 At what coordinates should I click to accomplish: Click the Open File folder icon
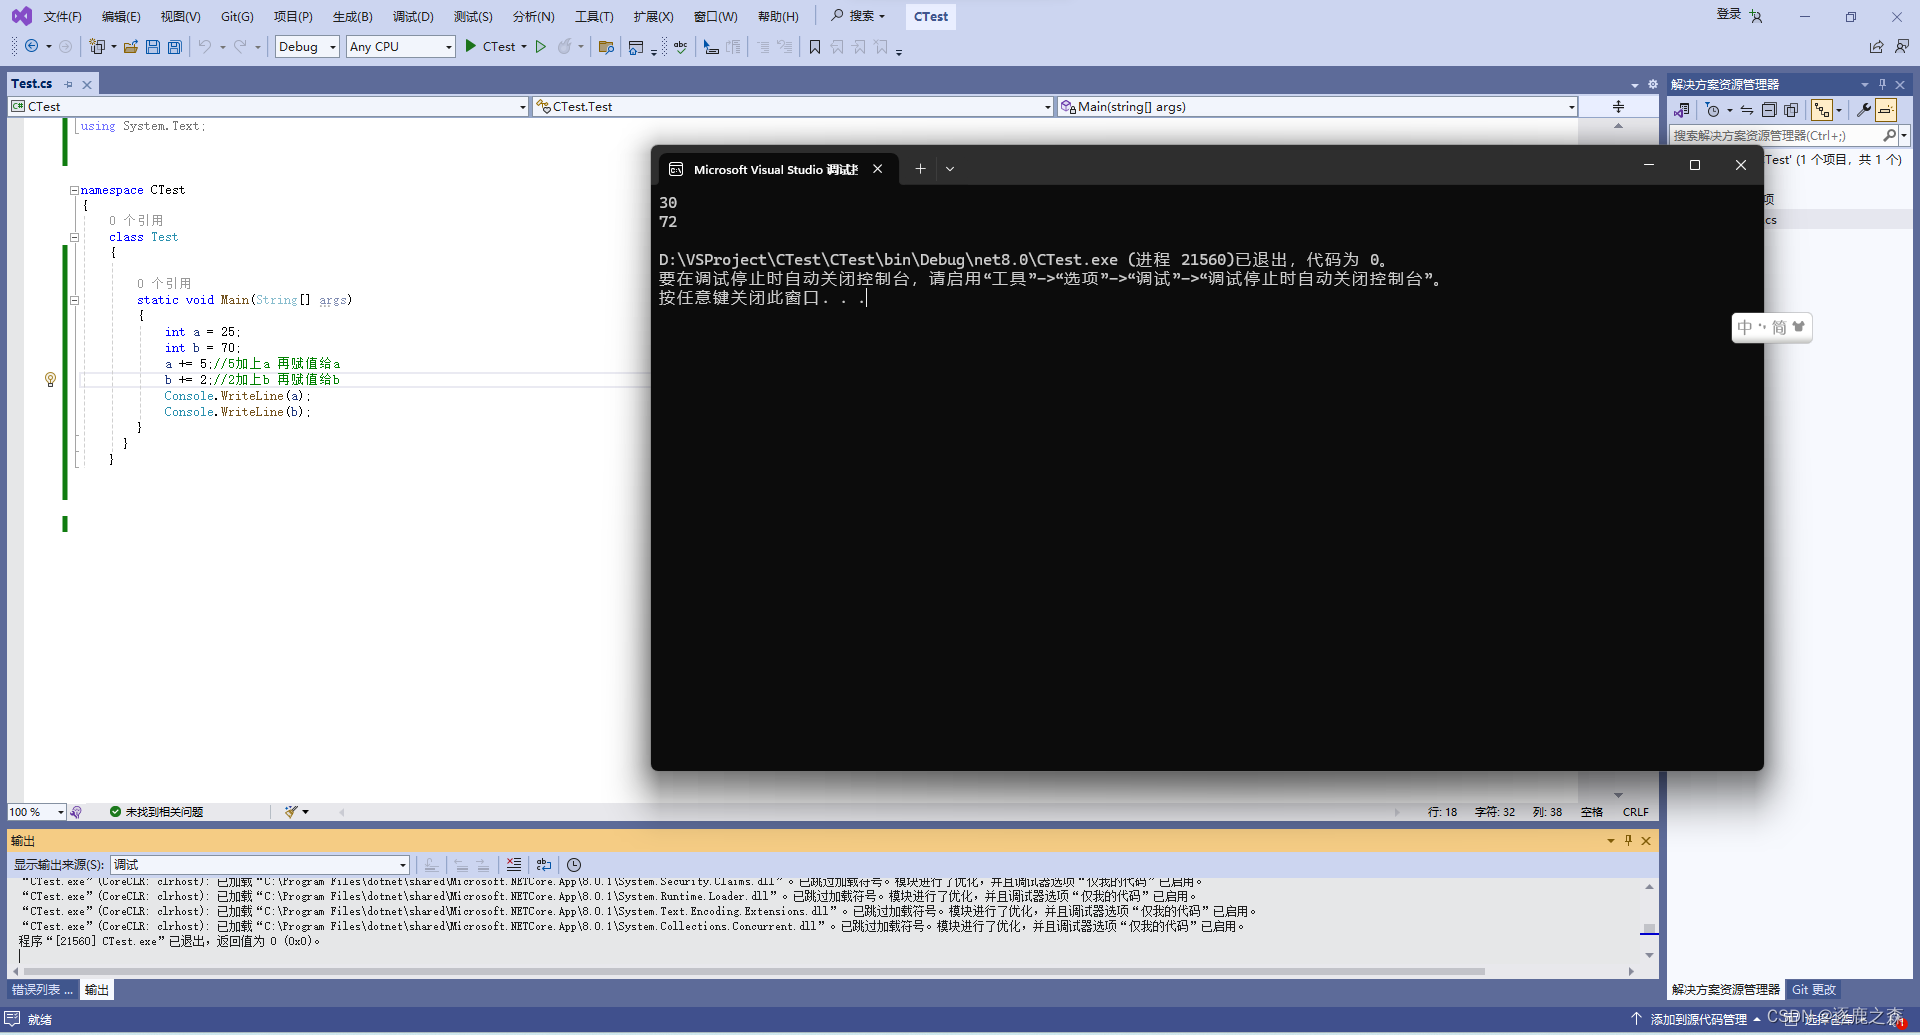tap(131, 46)
